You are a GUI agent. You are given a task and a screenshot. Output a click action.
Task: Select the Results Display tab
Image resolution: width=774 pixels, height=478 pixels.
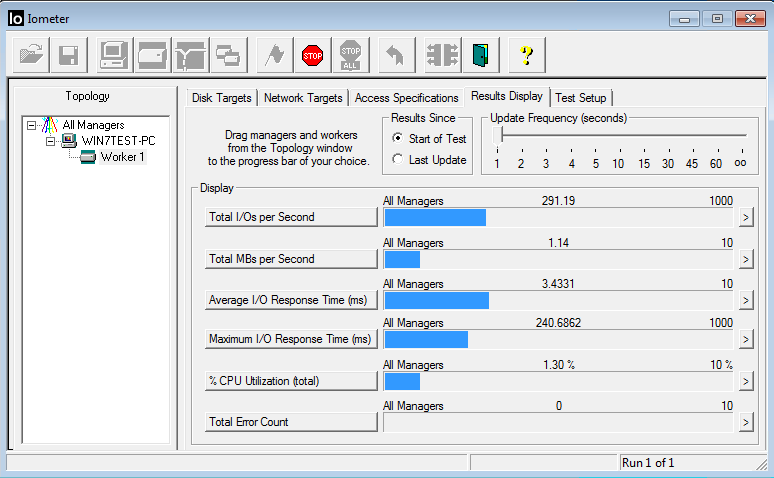click(506, 96)
